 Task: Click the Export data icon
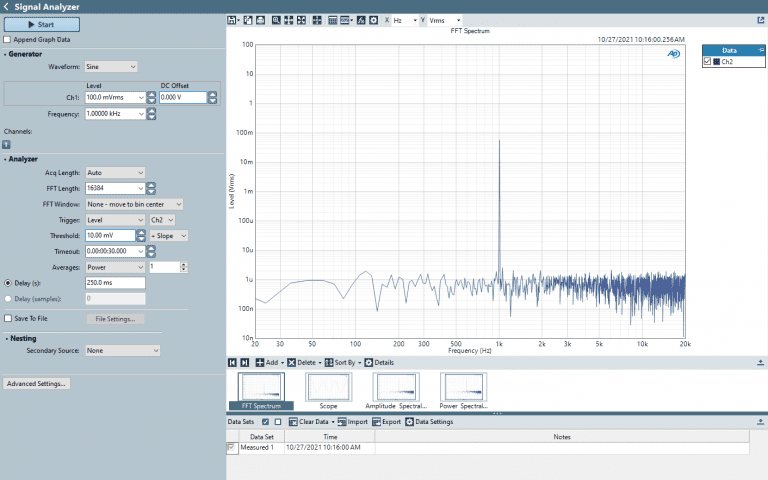click(376, 422)
